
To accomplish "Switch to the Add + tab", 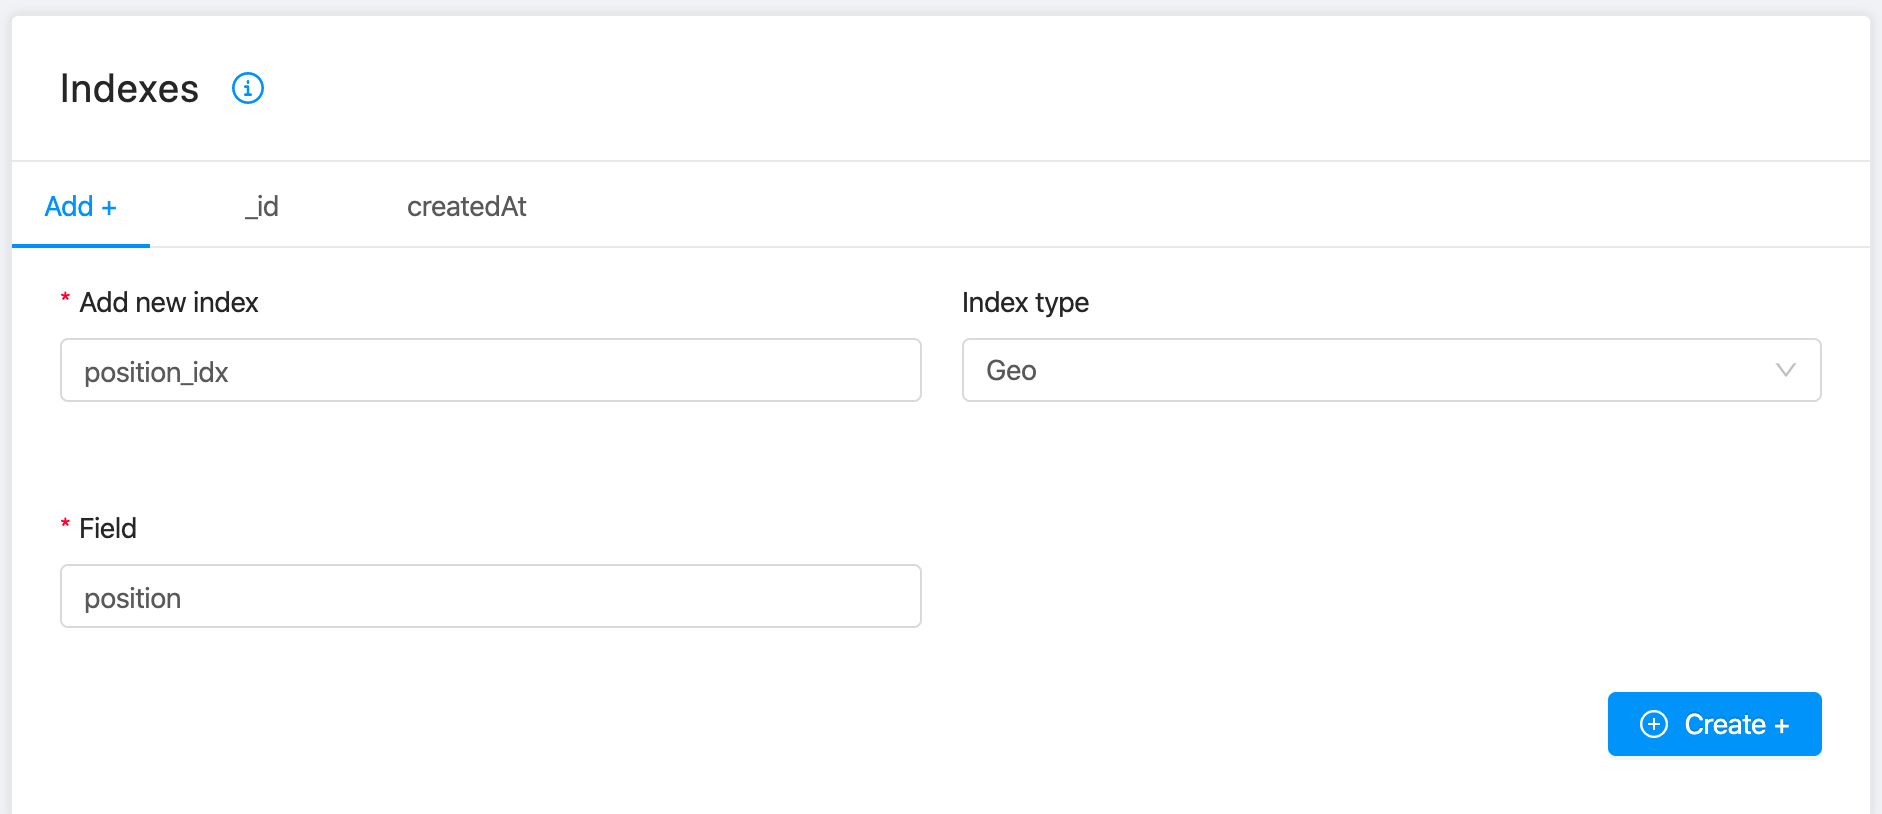I will [80, 206].
